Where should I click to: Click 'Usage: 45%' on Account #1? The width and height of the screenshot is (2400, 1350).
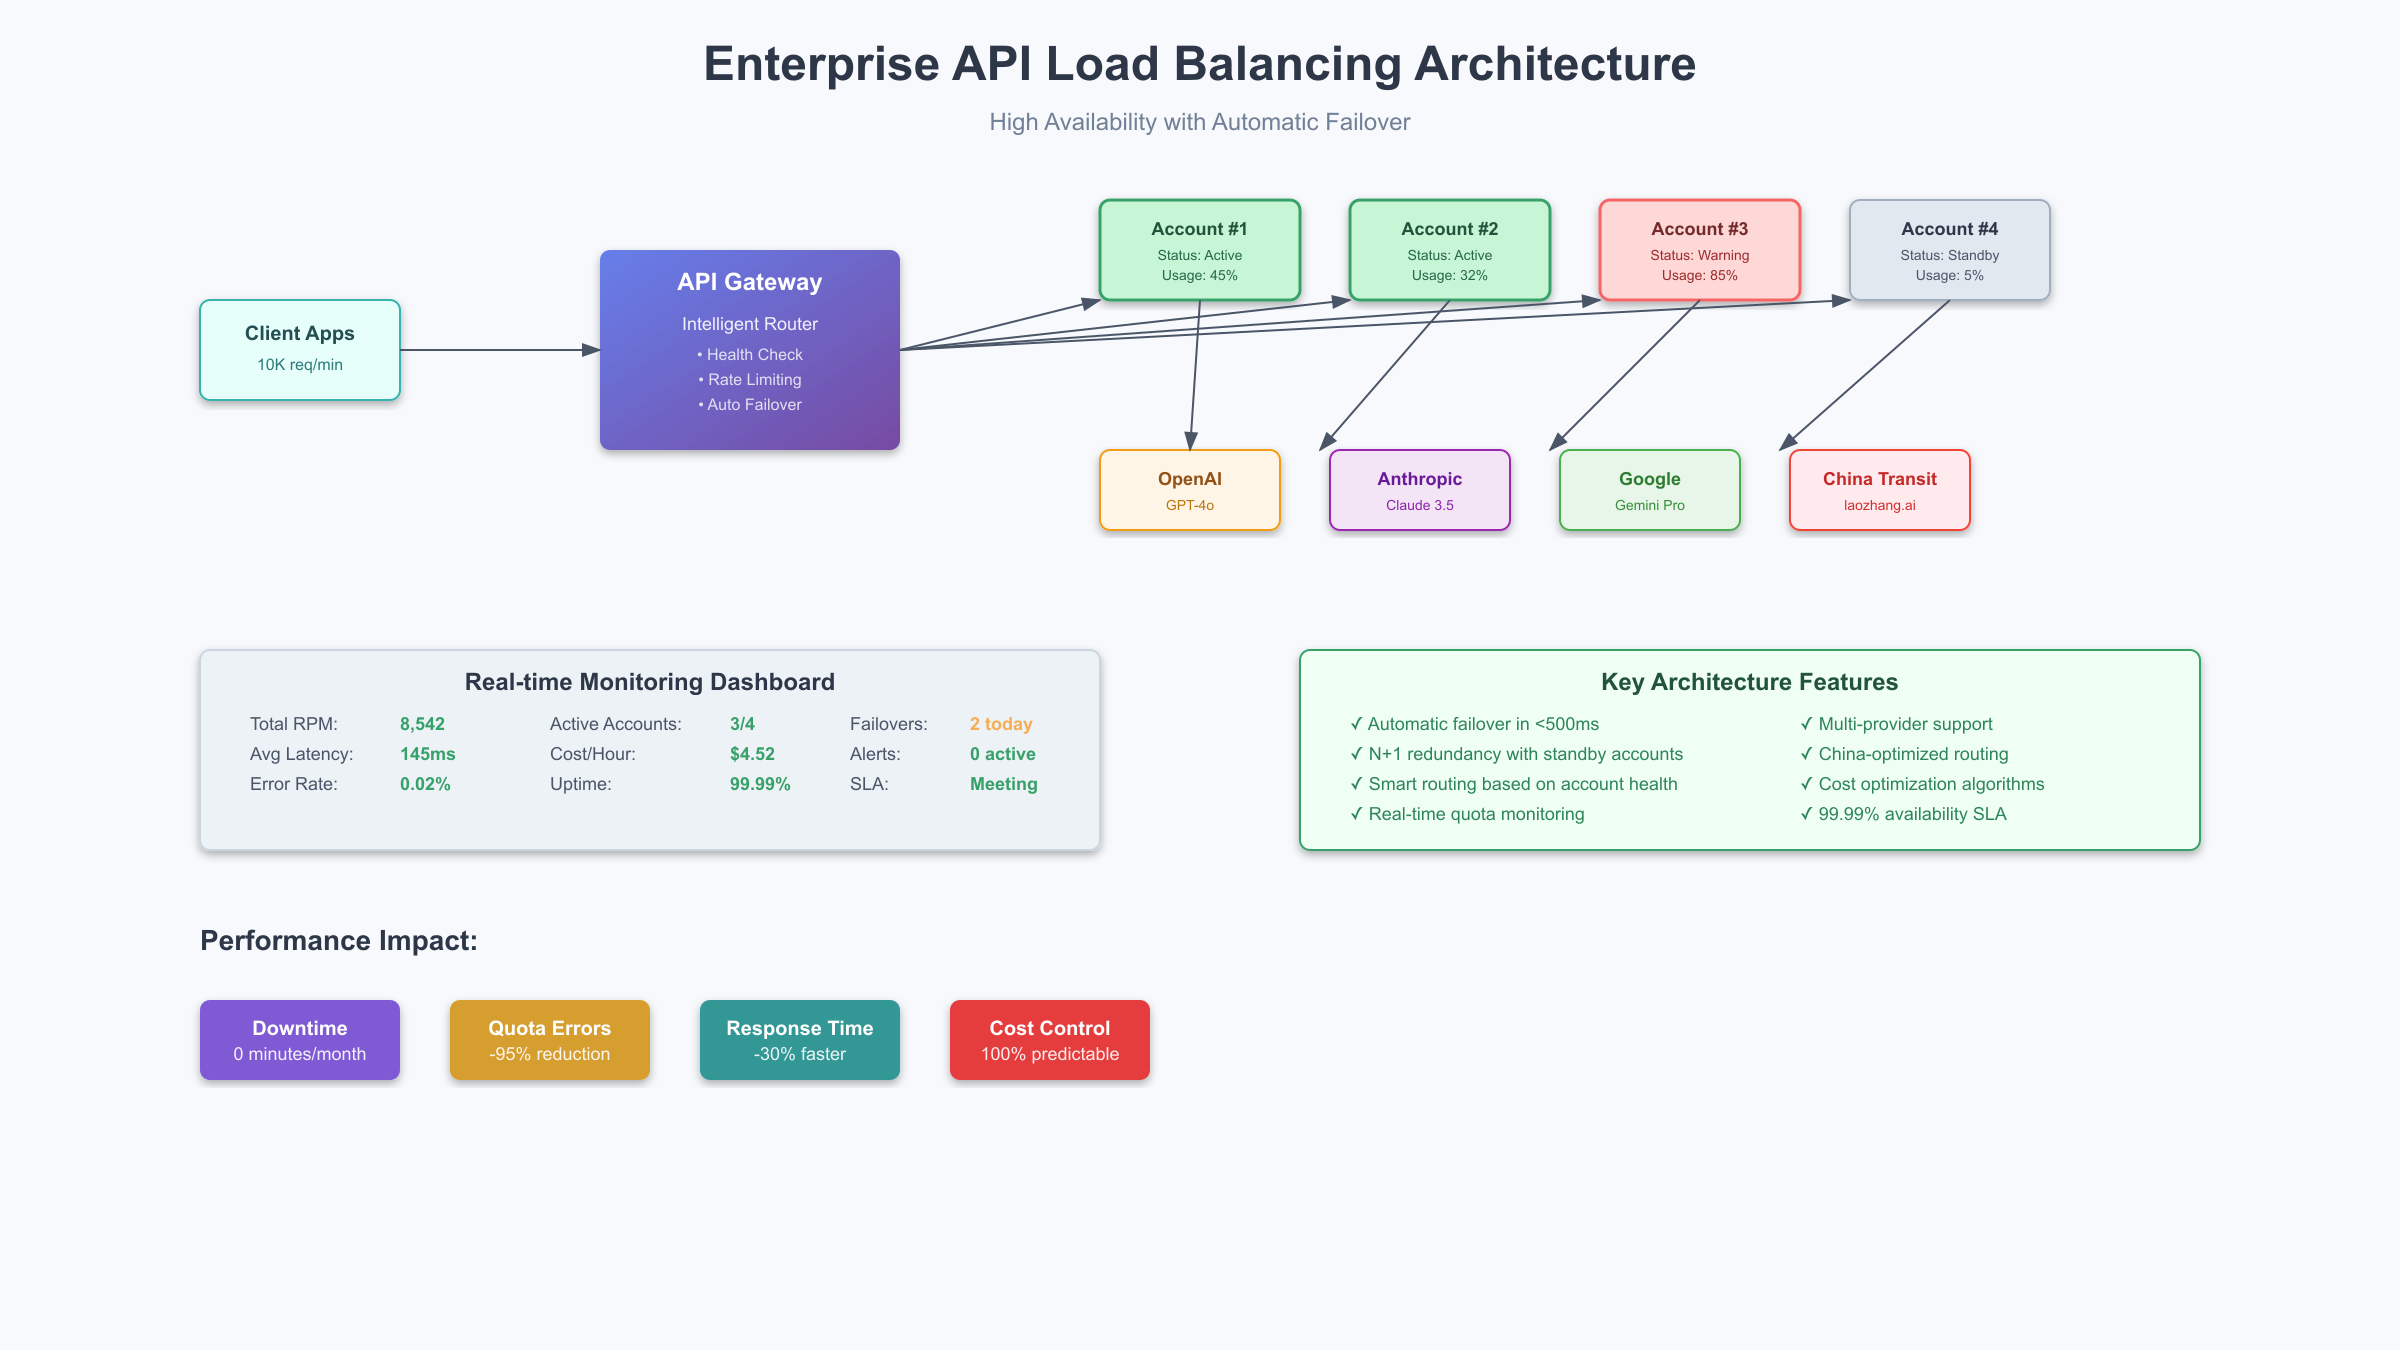[1200, 276]
